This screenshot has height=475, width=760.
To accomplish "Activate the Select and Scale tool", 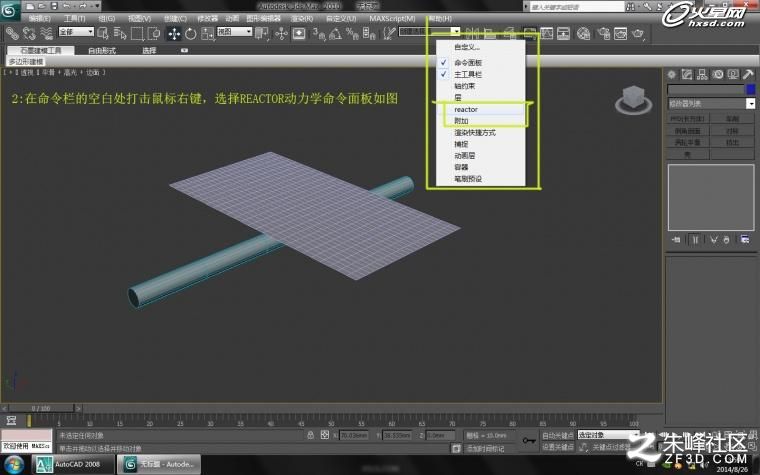I will [207, 33].
